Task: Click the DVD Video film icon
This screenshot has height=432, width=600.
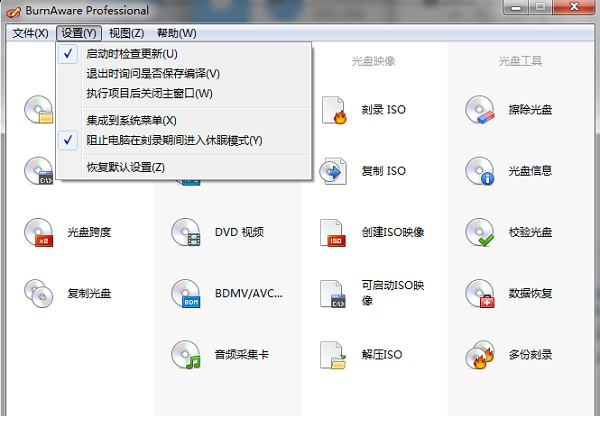Action: click(186, 232)
